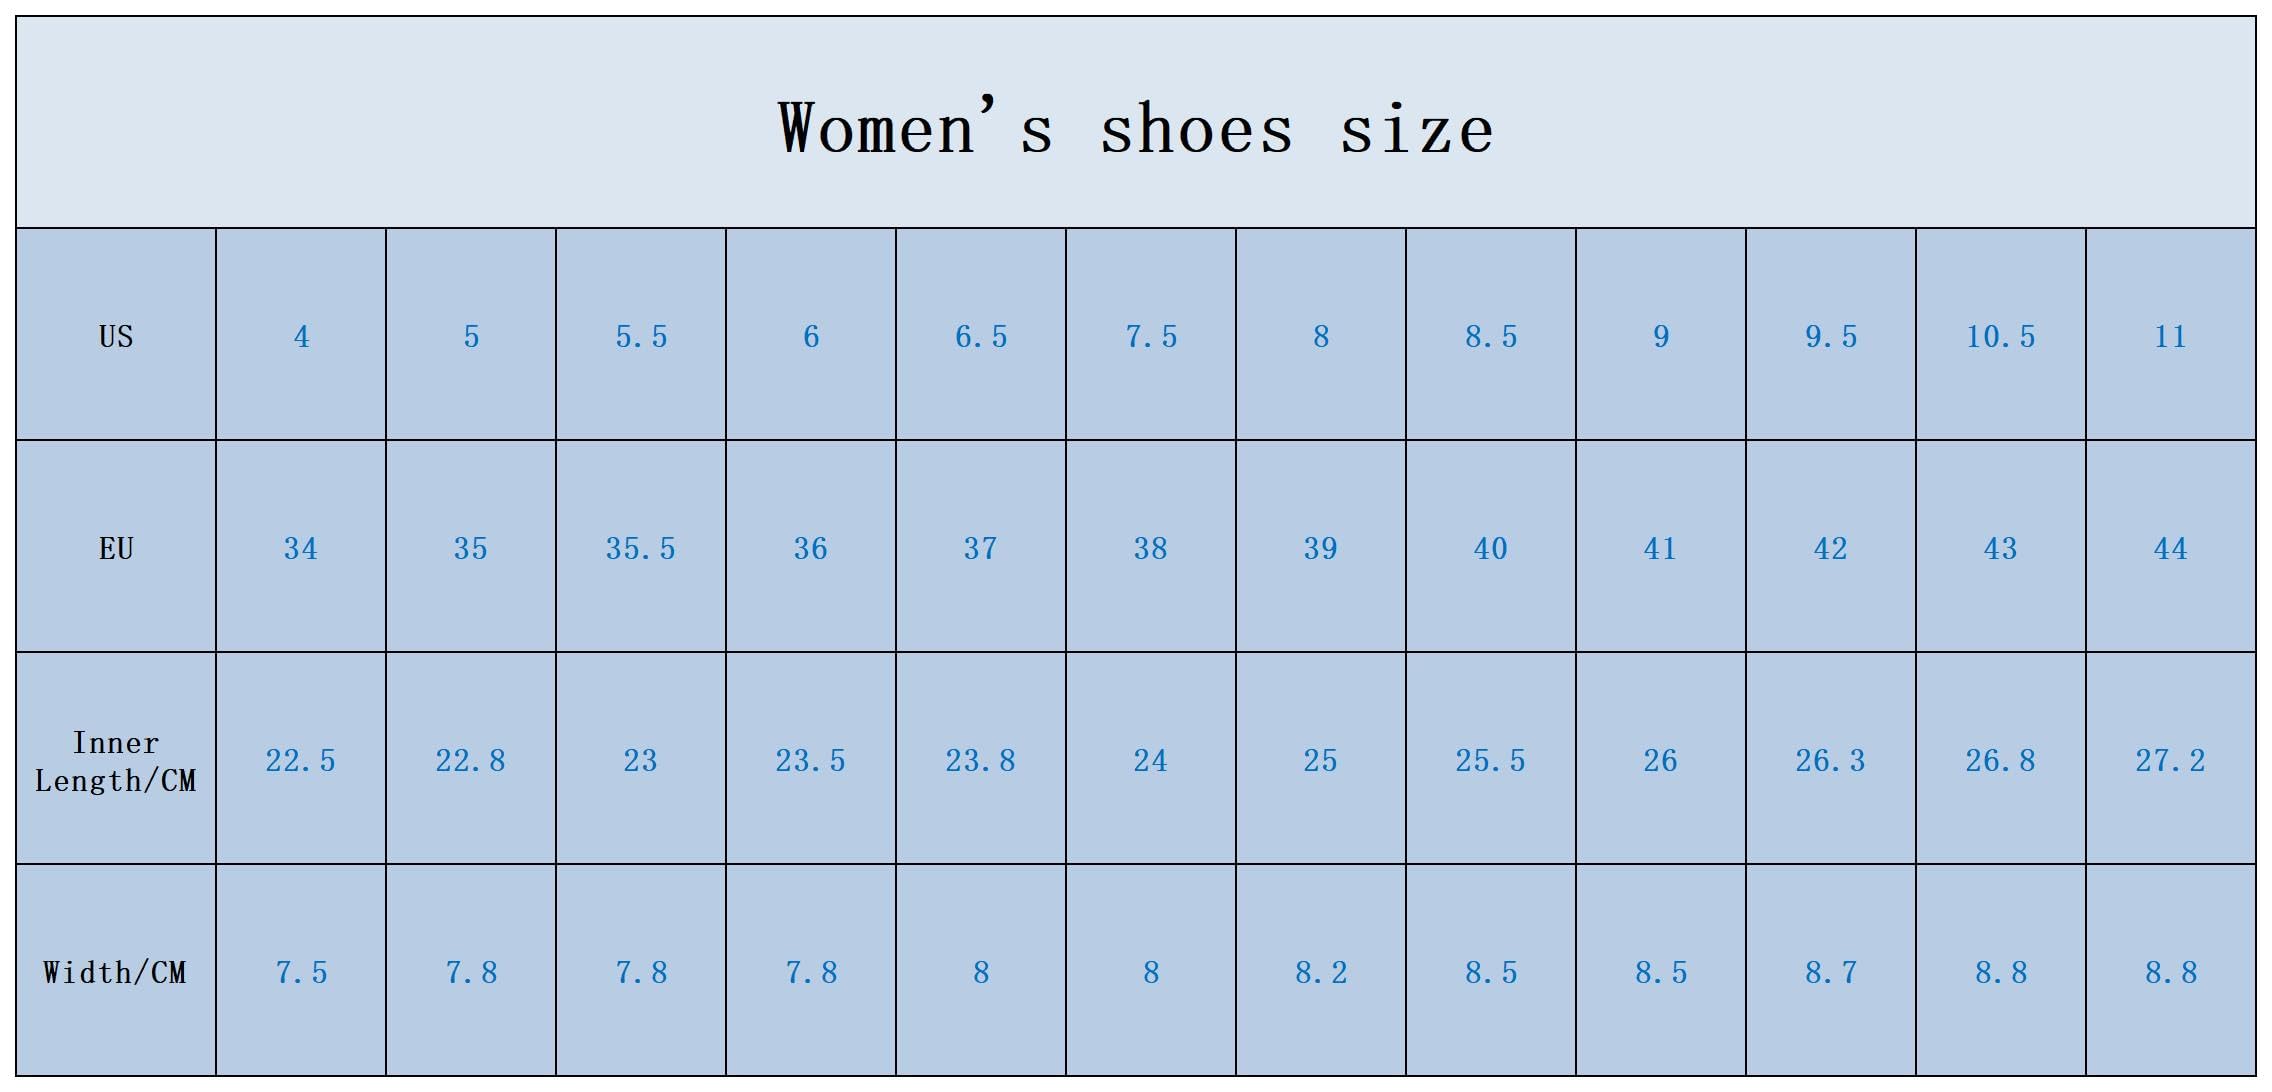Select the 25.5 inner length cell

[1490, 761]
